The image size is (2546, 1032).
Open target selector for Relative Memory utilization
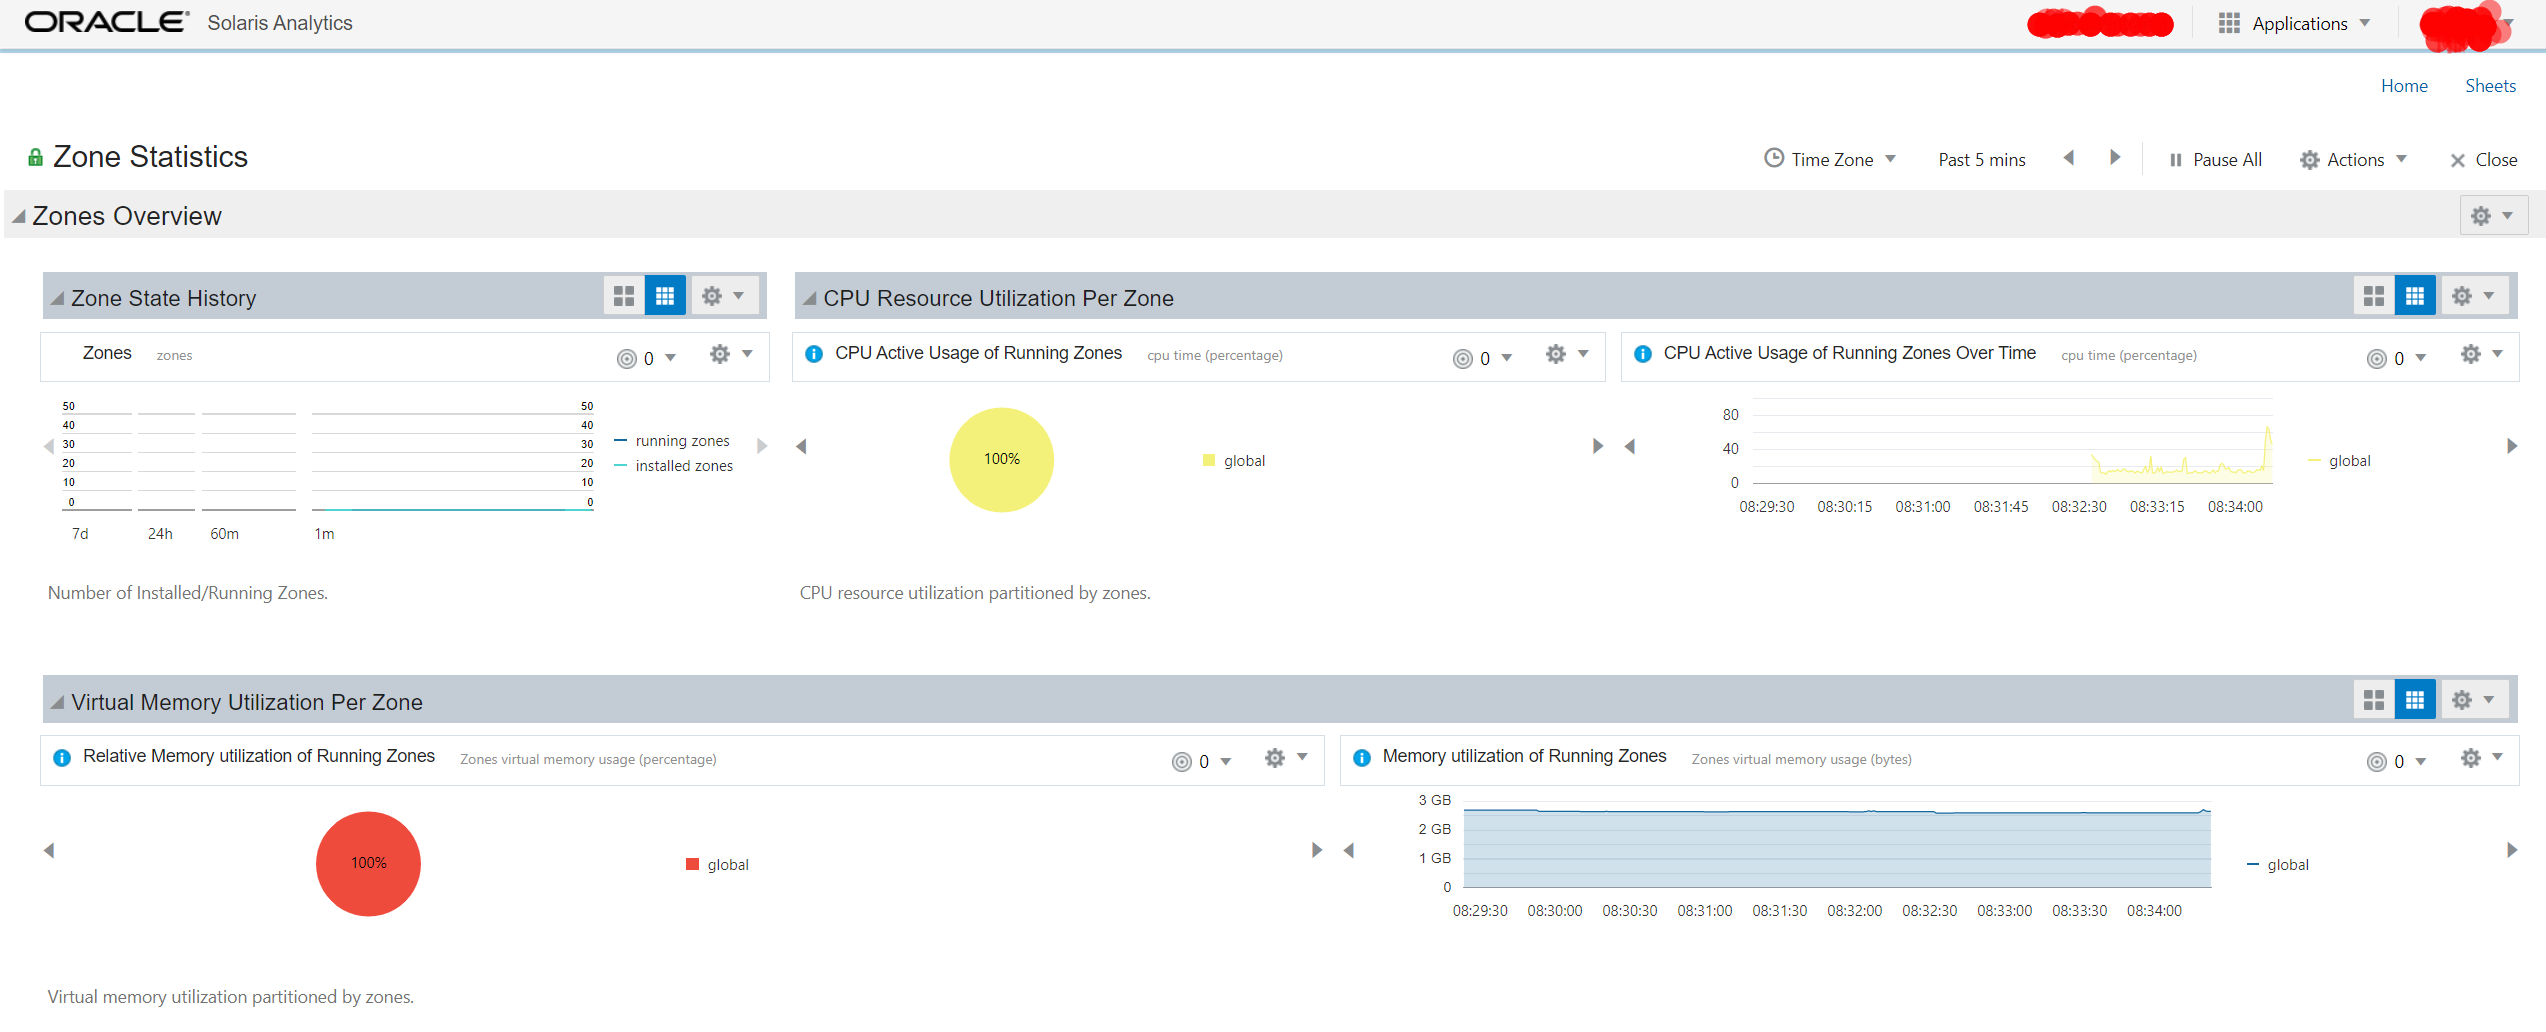tap(1201, 762)
